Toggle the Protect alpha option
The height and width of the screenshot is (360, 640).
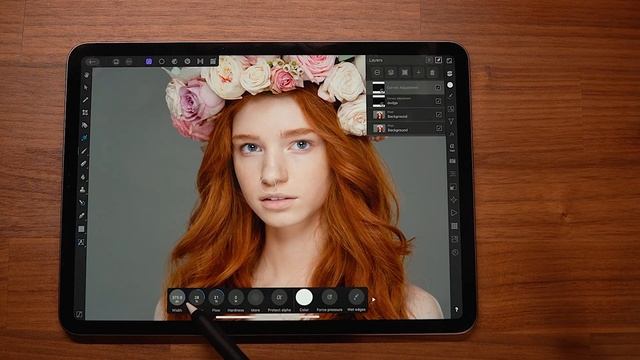tap(279, 298)
